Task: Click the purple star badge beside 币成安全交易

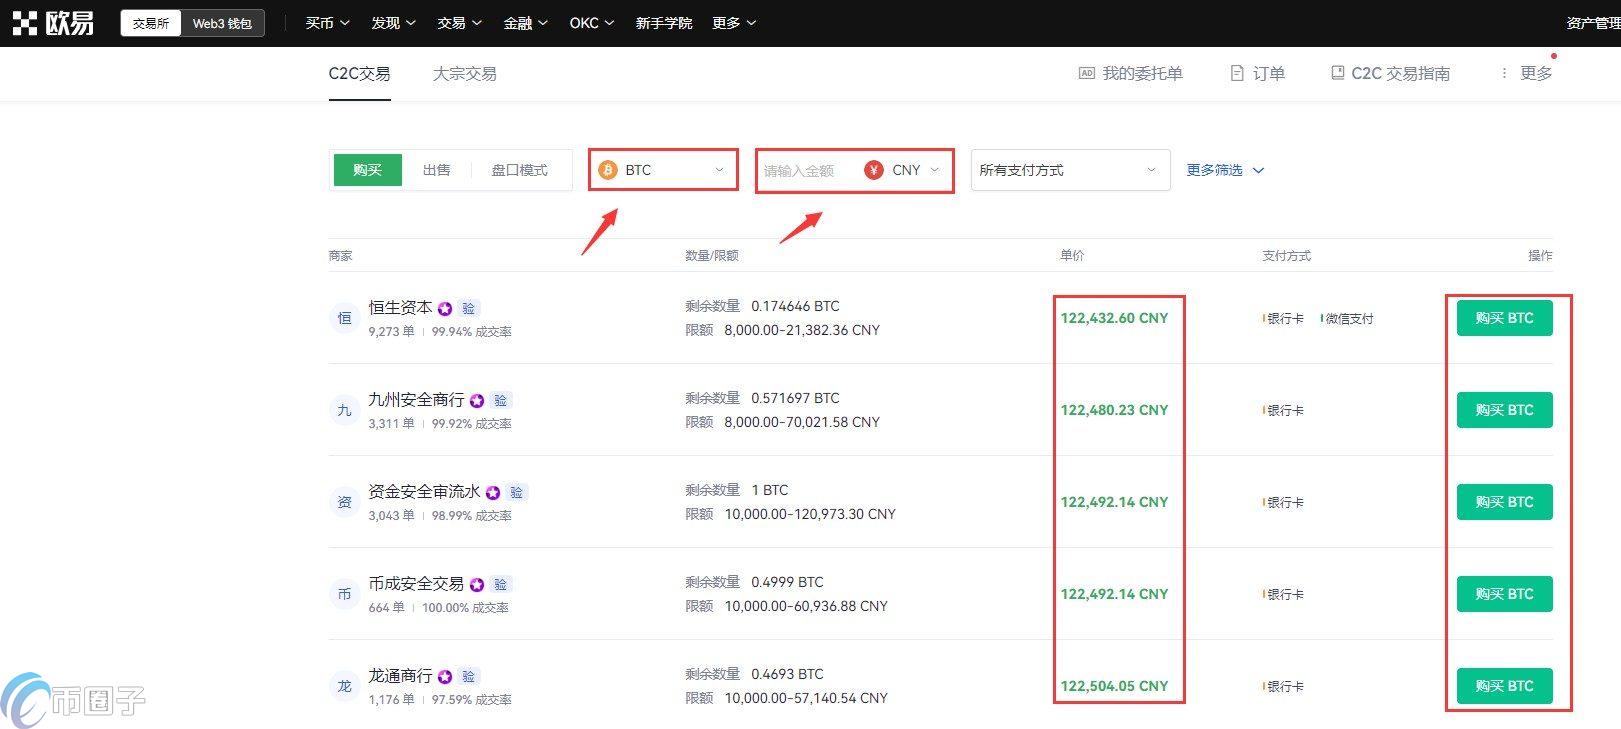Action: 477,585
